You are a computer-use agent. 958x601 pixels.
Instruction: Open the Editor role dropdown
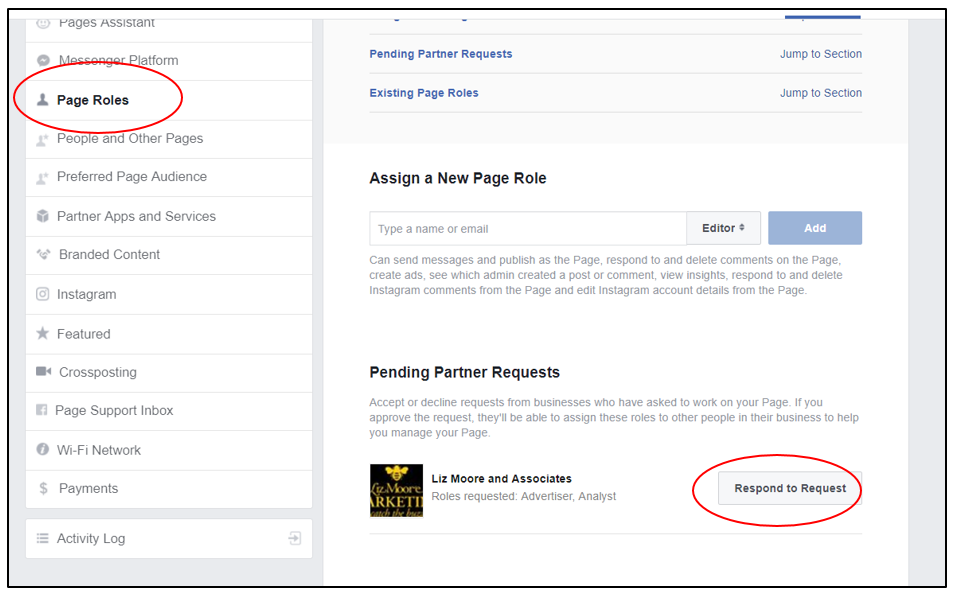pos(723,228)
